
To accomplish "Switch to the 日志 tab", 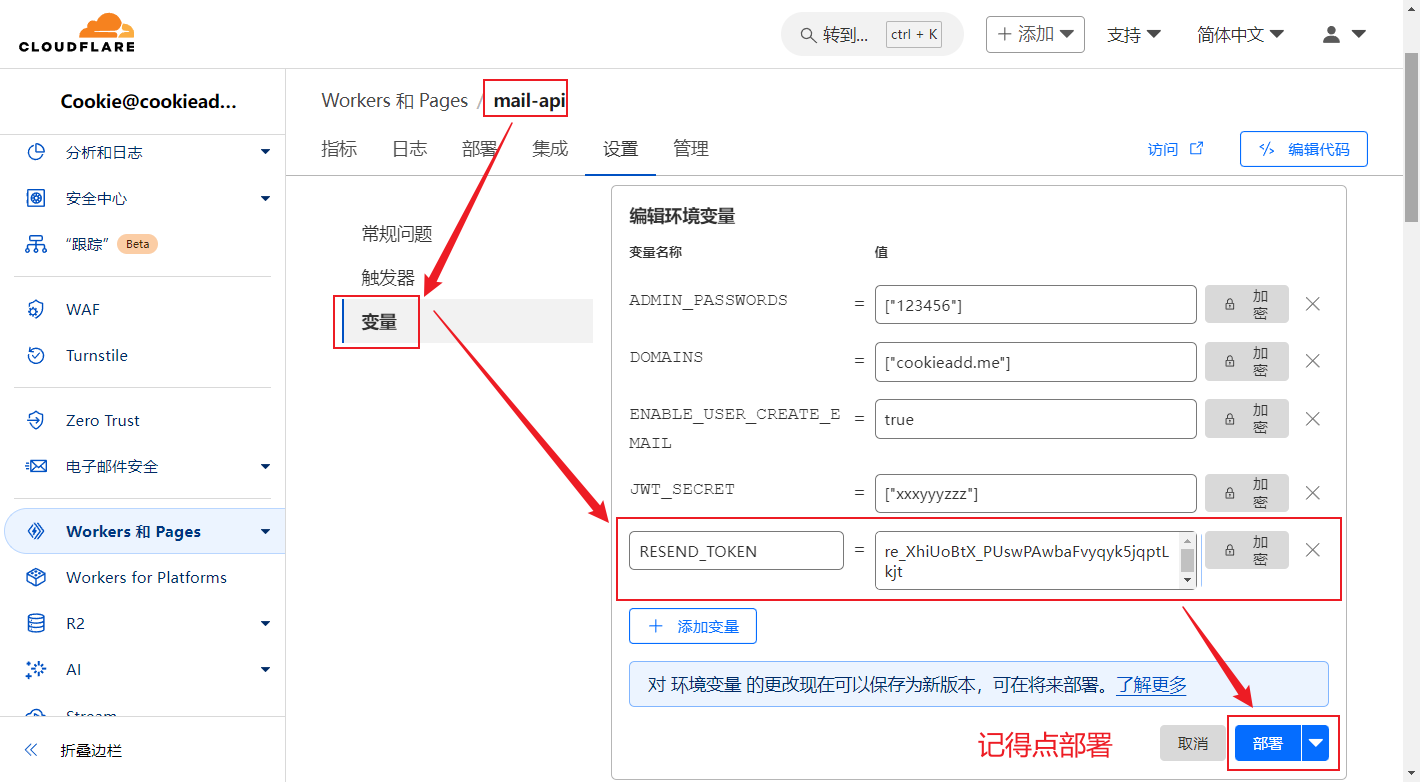I will 409,149.
